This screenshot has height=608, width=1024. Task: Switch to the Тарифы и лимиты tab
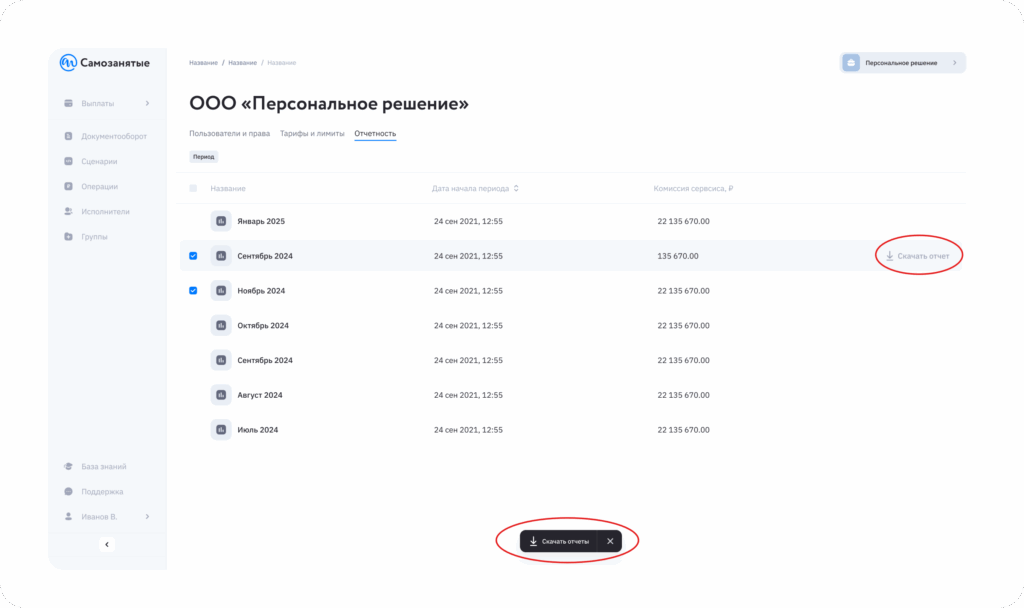tap(312, 133)
